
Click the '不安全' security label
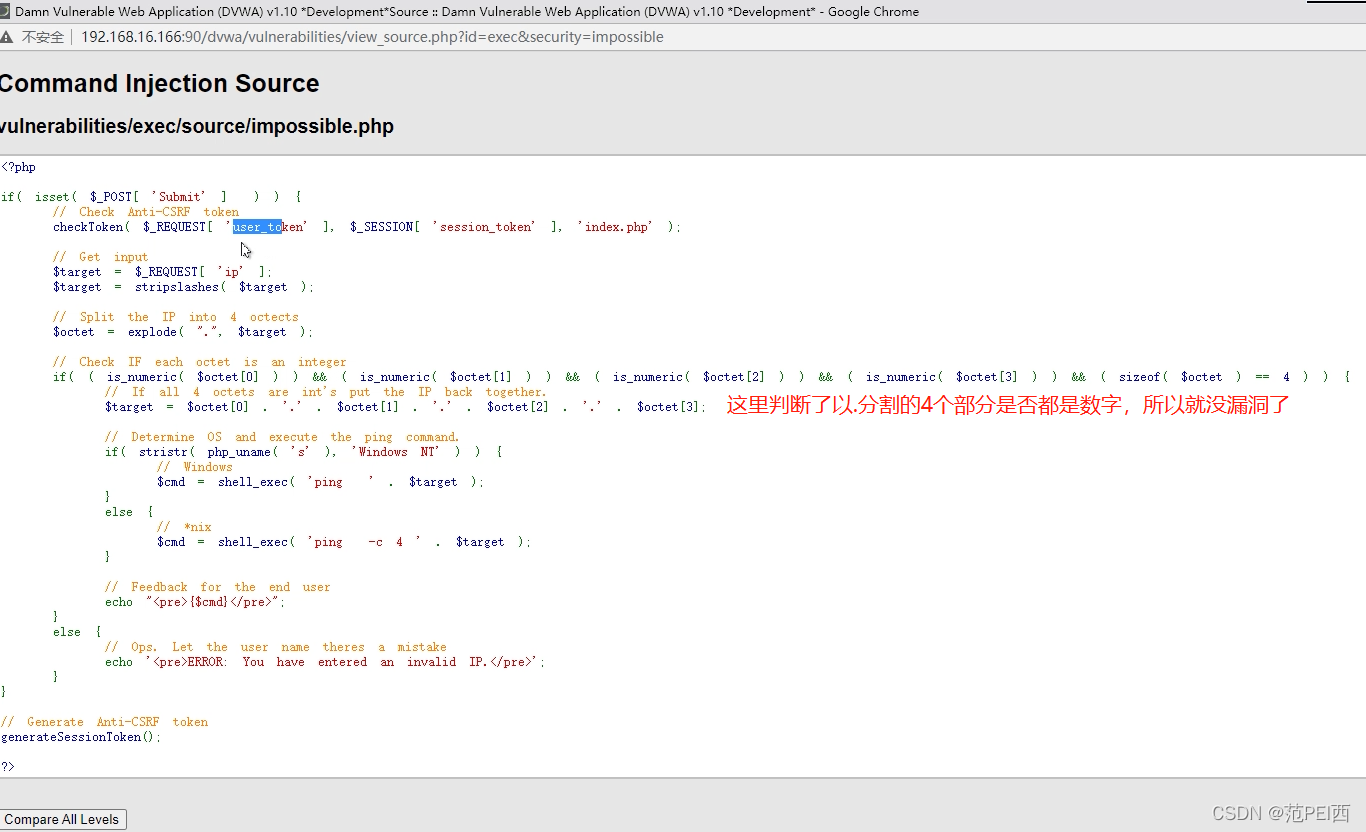(x=43, y=37)
